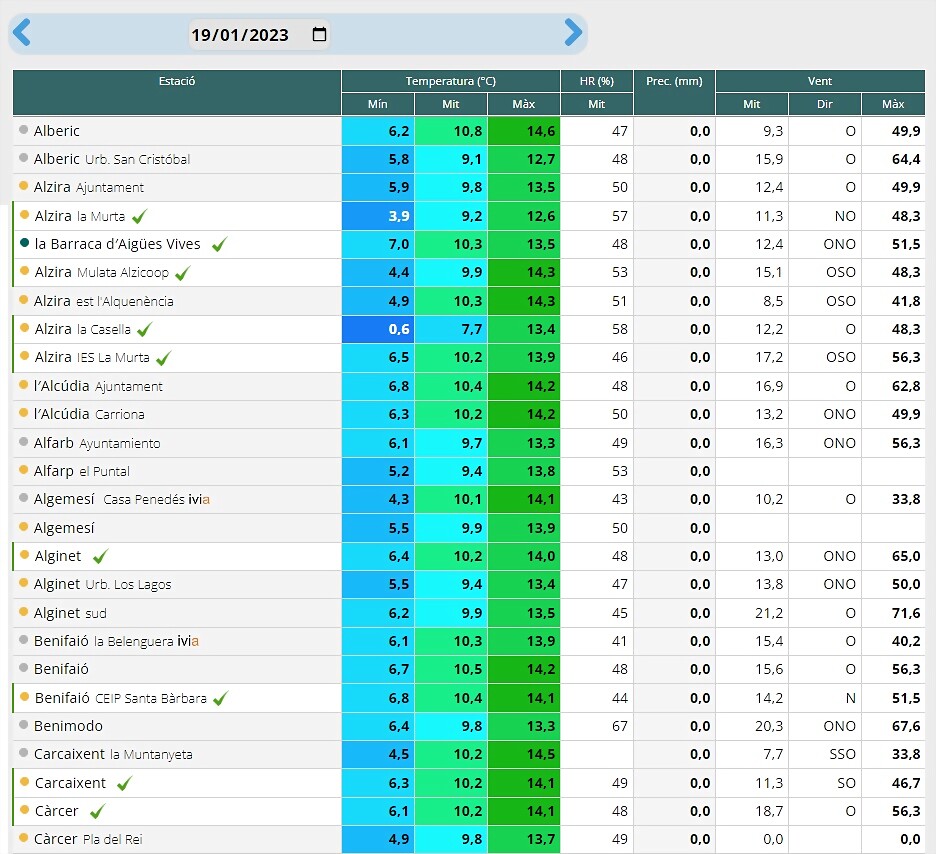Open the l'Alcúdia Ajuntament station
936x854 pixels.
click(x=98, y=386)
